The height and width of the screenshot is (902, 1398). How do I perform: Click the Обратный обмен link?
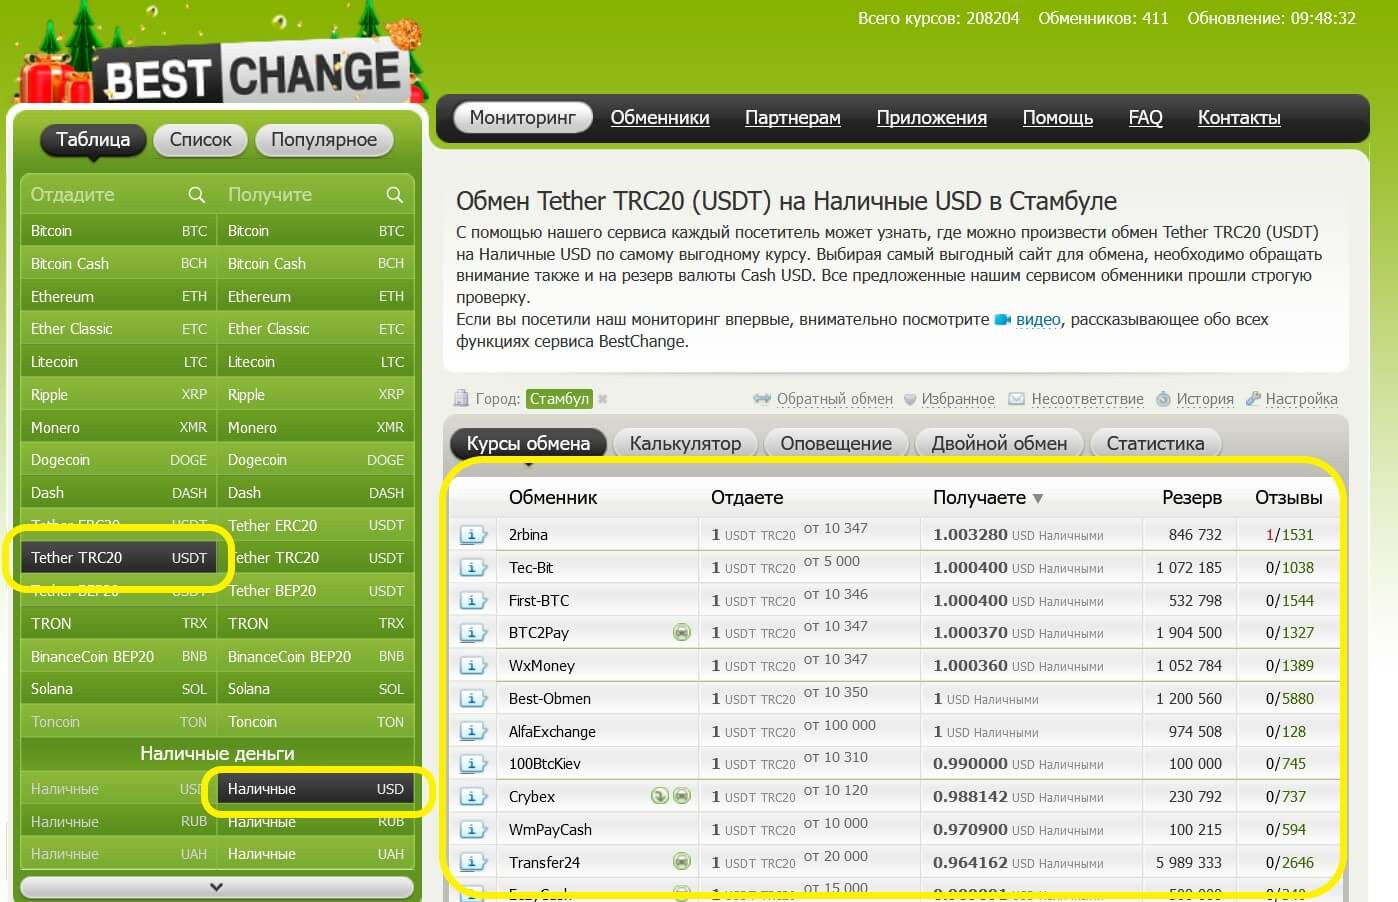[834, 399]
